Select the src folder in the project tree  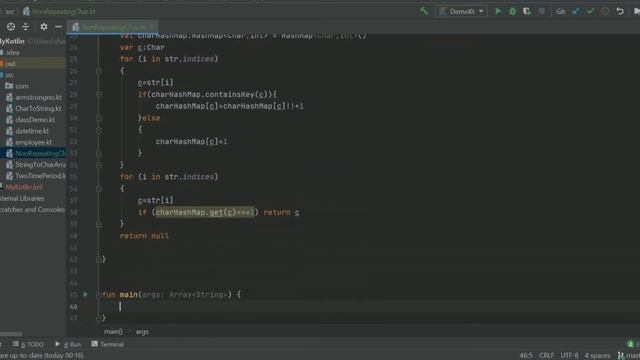(10, 75)
